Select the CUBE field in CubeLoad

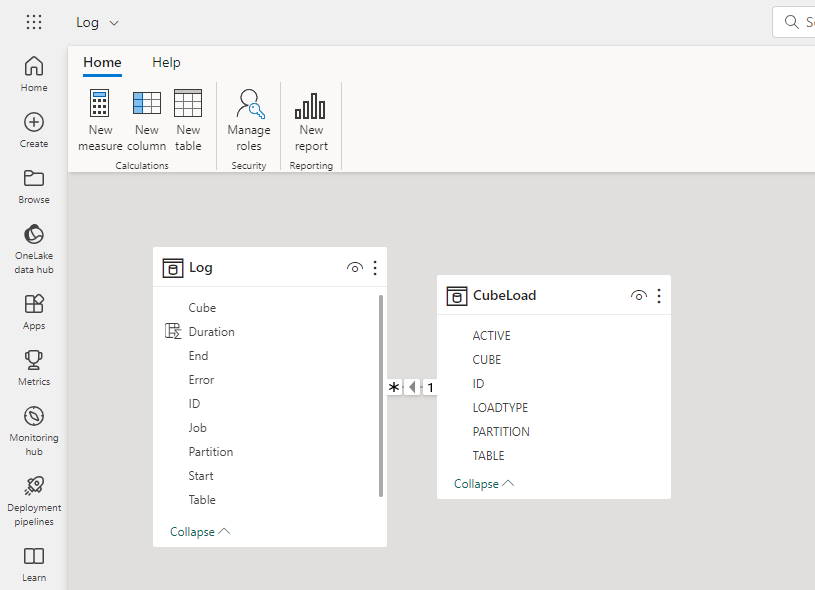[x=487, y=360]
